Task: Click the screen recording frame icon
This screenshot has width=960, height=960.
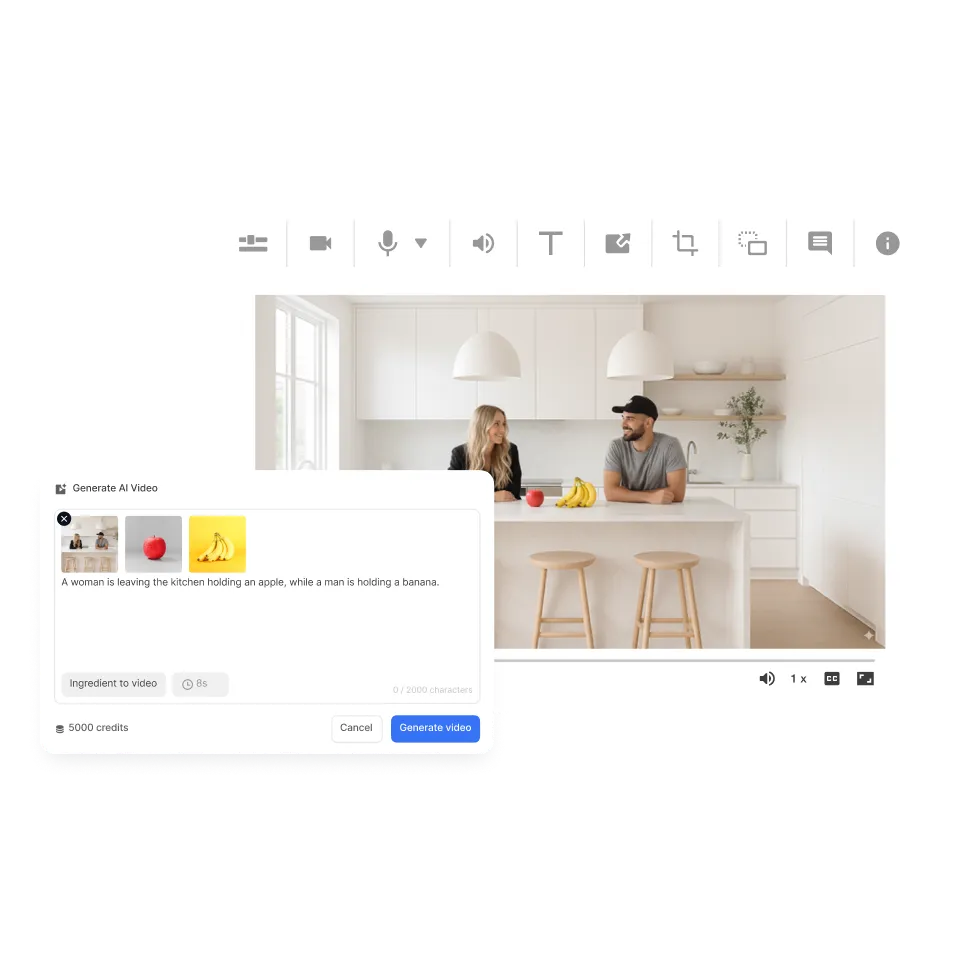Action: pos(752,243)
